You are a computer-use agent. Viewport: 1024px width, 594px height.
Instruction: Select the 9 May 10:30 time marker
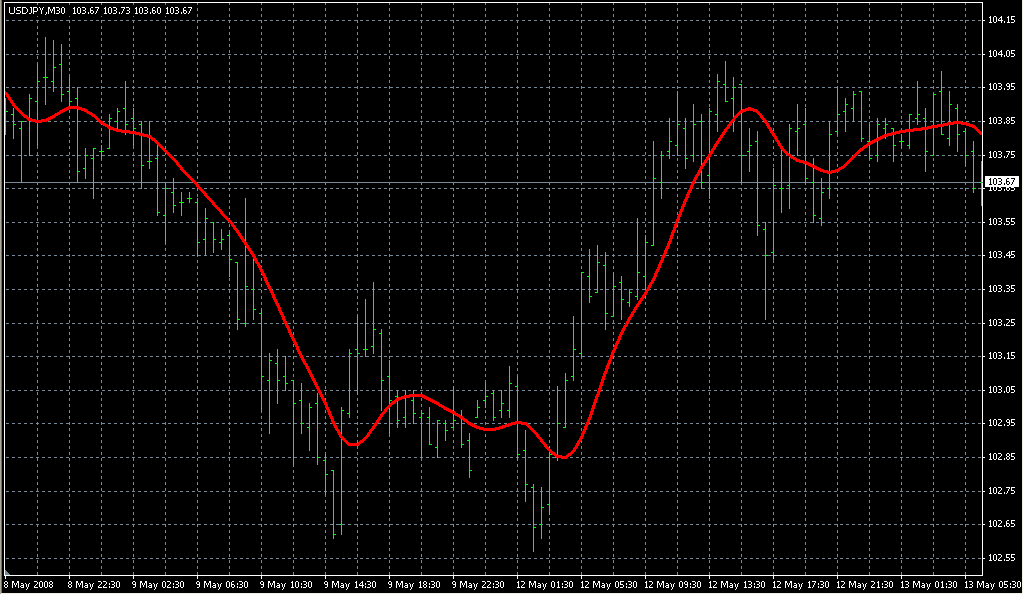[x=287, y=584]
